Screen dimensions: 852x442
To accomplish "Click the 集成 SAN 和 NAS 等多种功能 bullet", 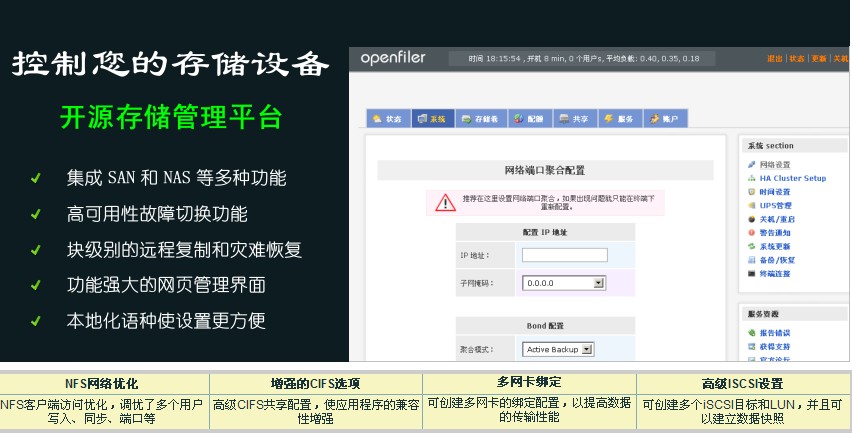I will (x=176, y=178).
